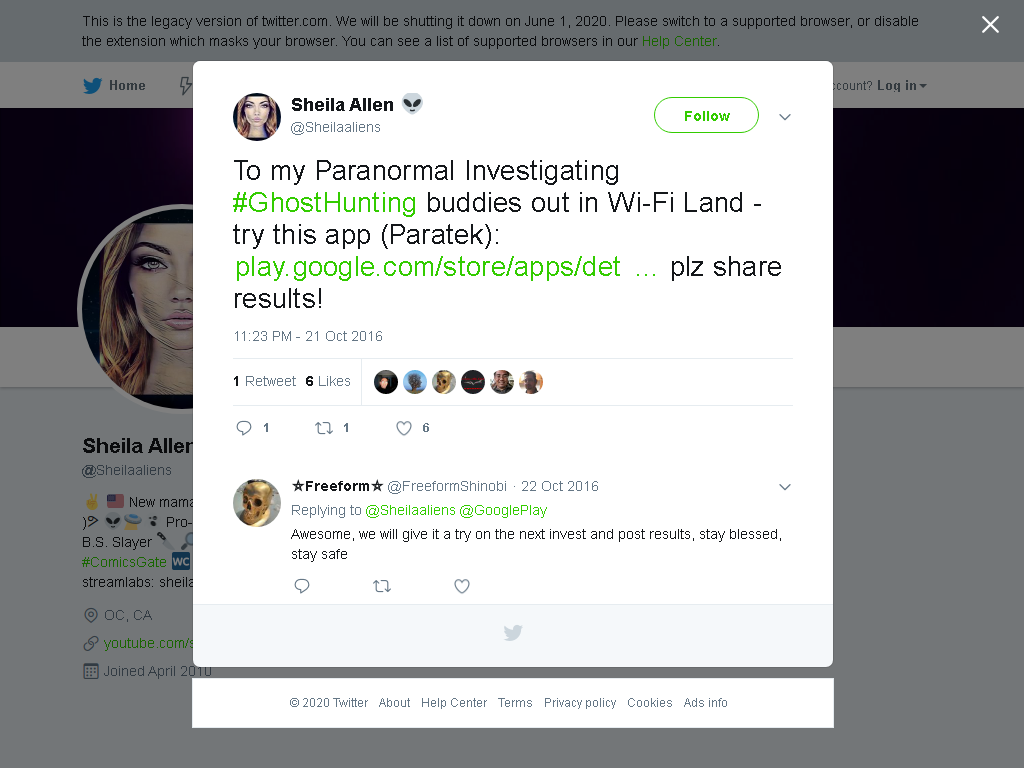Open the skull avatar of Freeform
The width and height of the screenshot is (1024, 768).
coord(257,502)
